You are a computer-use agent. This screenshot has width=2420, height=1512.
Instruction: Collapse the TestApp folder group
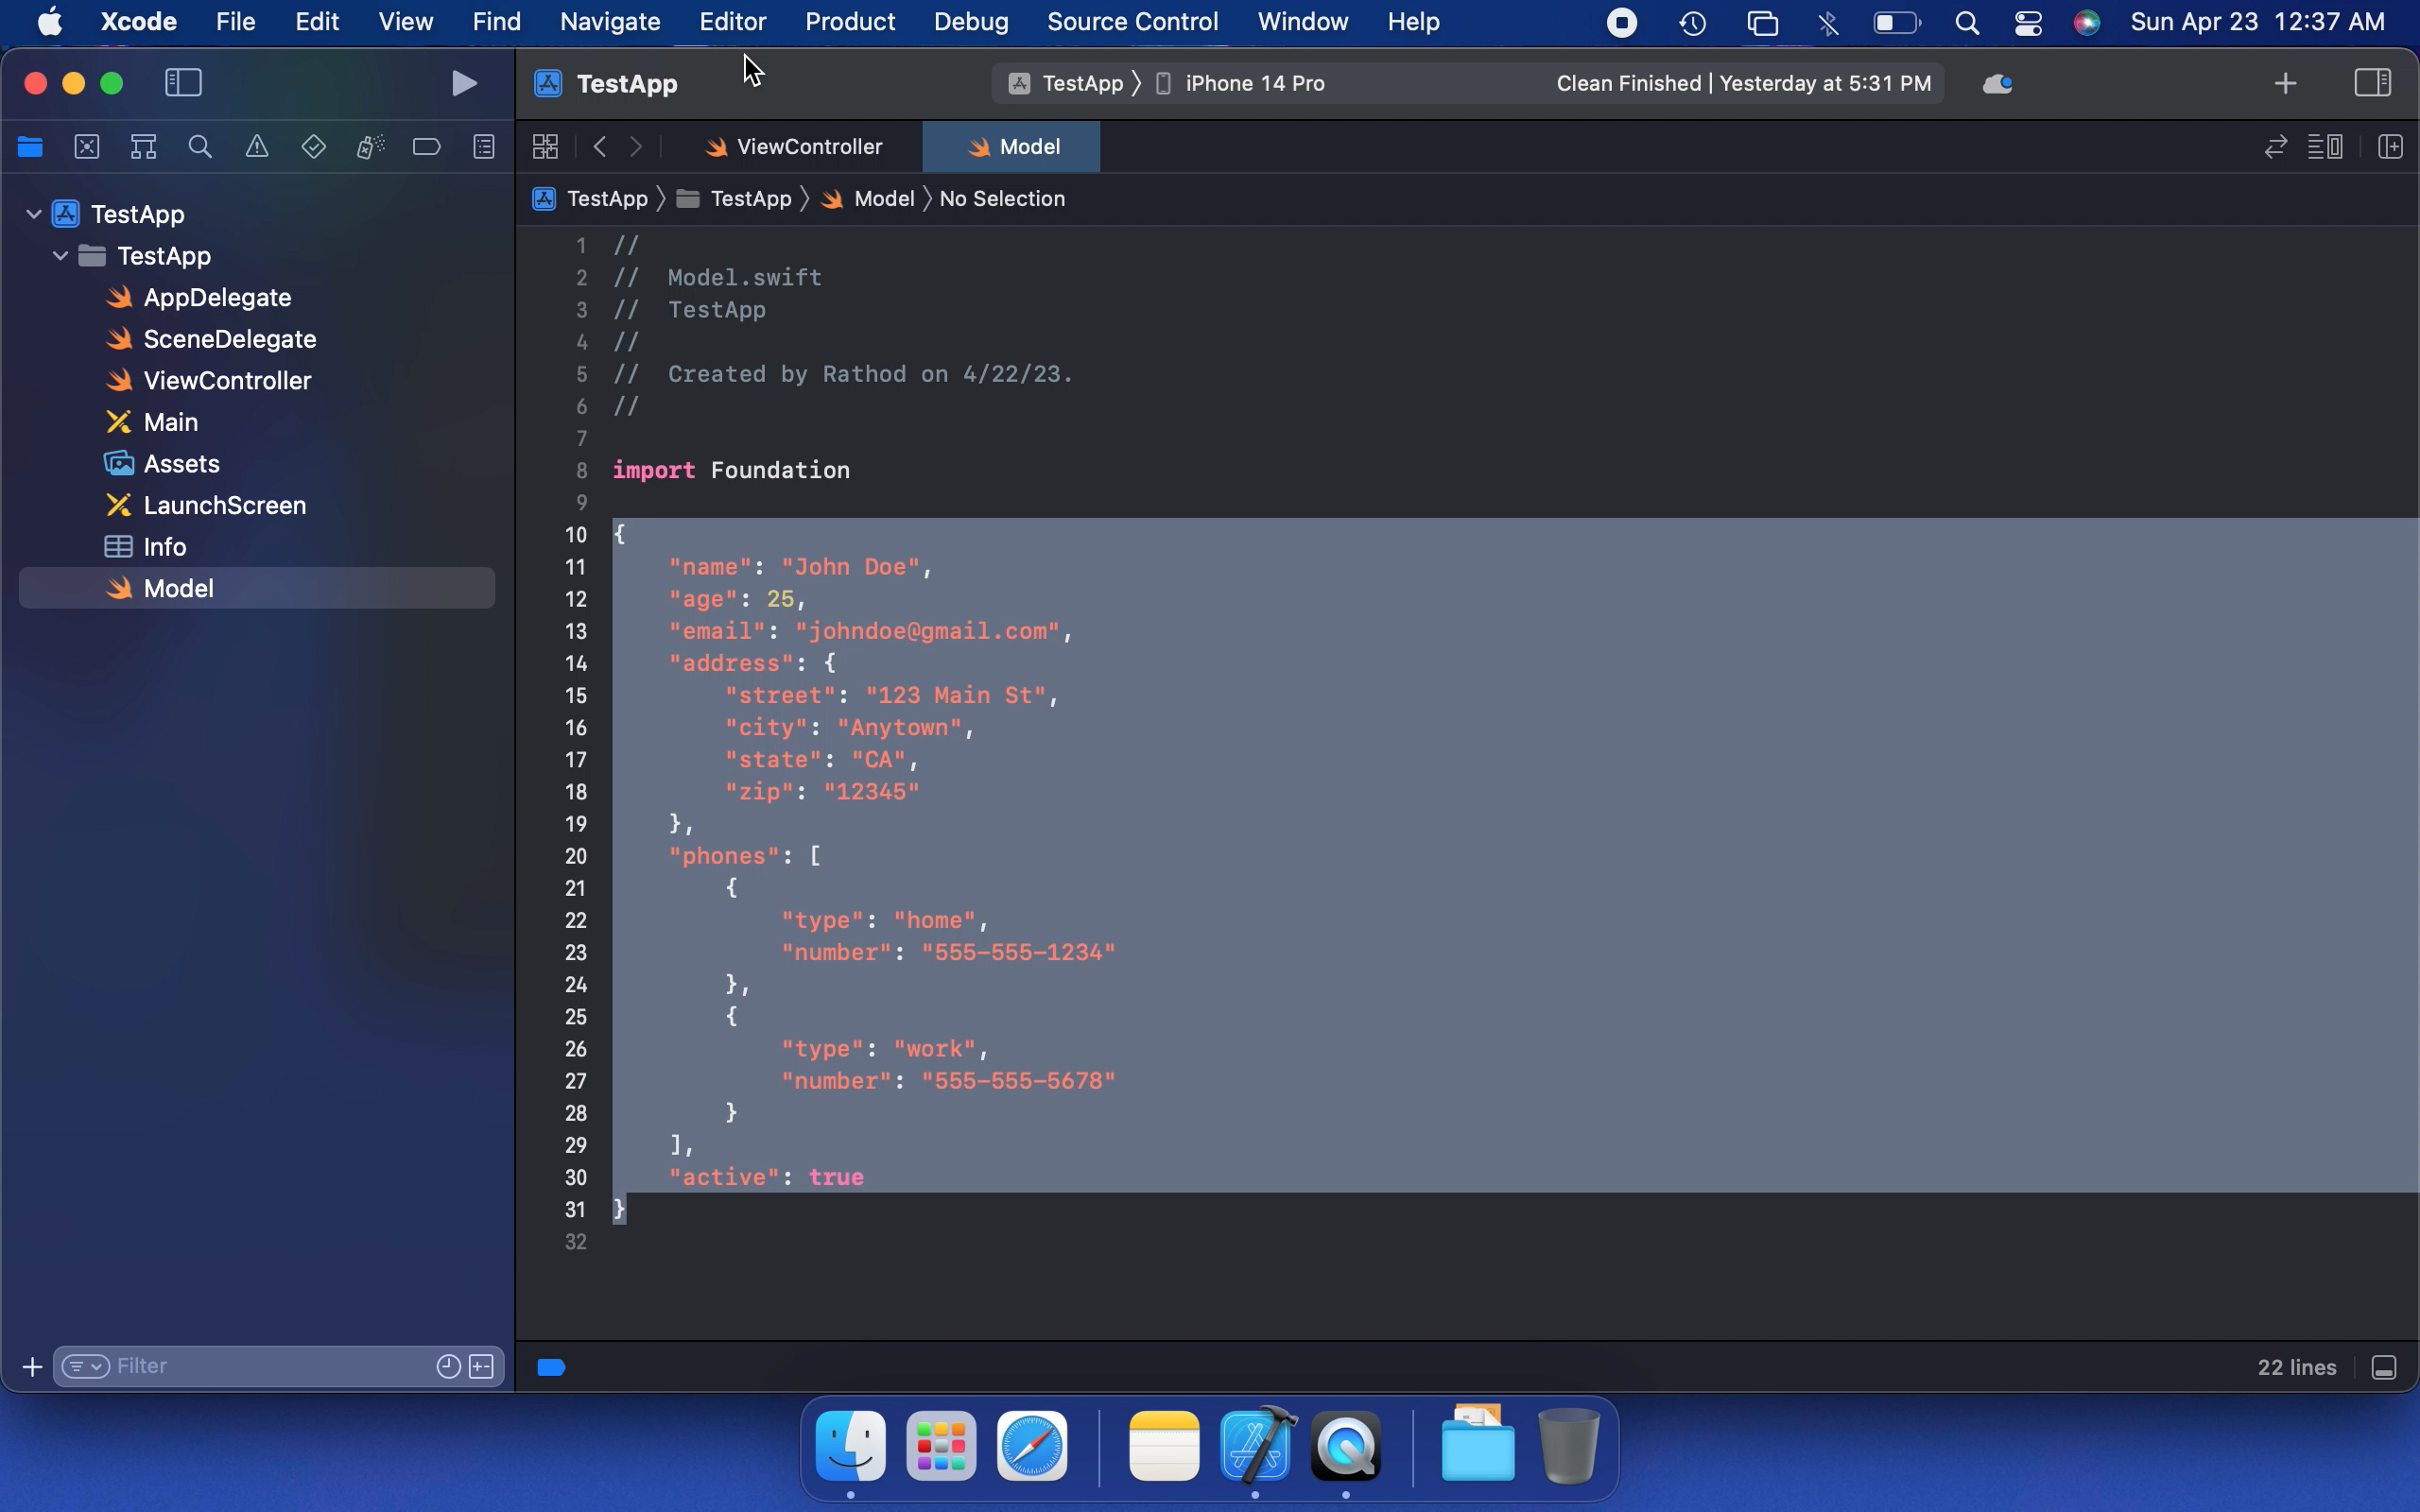(x=60, y=256)
